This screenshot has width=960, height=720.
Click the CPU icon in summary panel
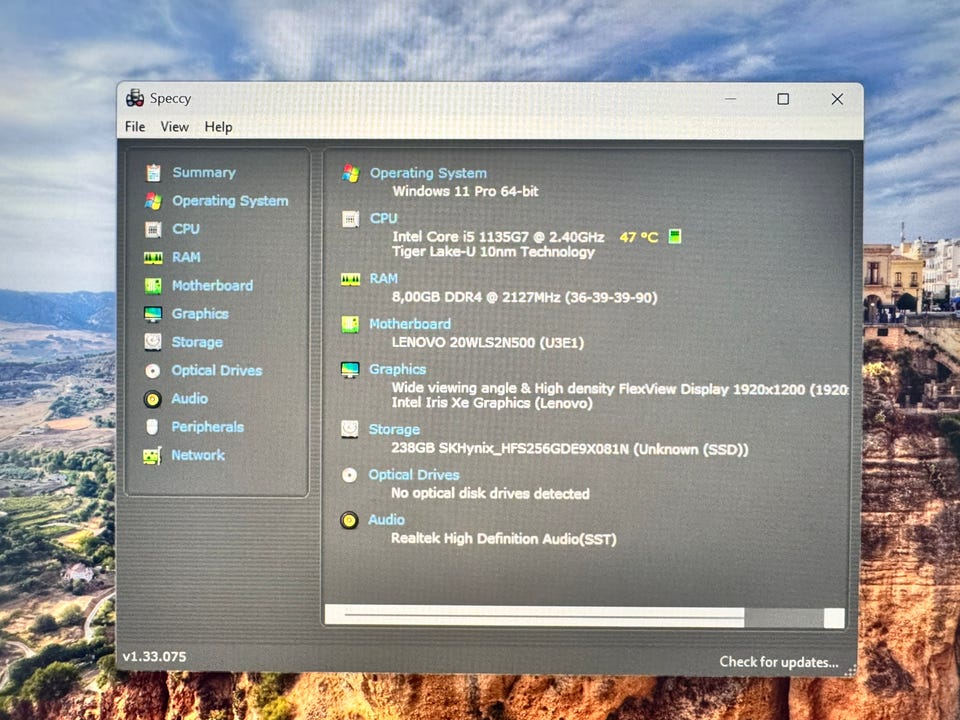350,219
